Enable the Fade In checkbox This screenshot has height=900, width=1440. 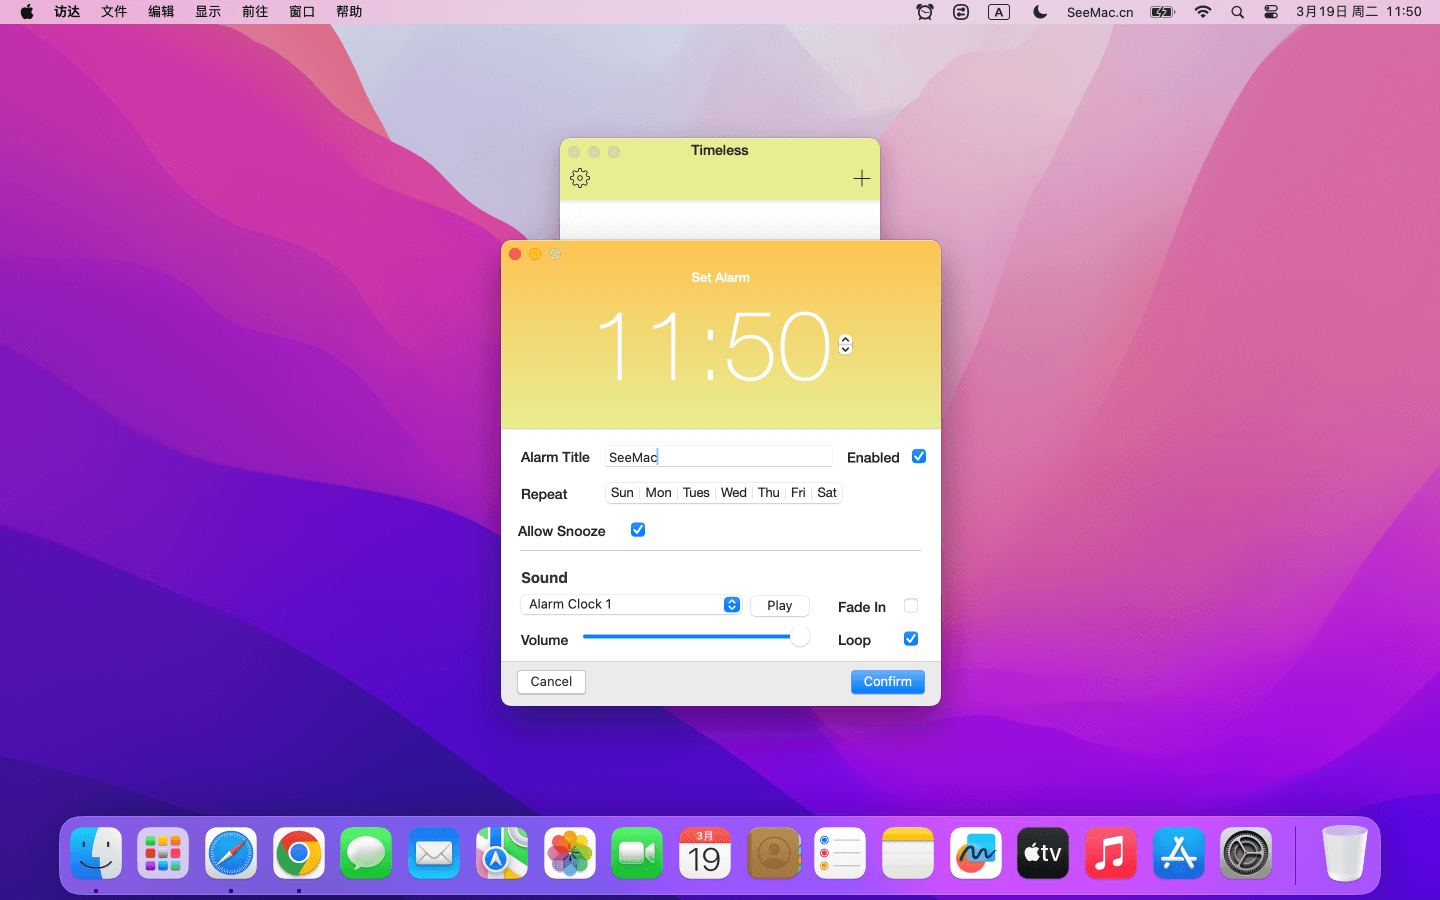point(911,606)
